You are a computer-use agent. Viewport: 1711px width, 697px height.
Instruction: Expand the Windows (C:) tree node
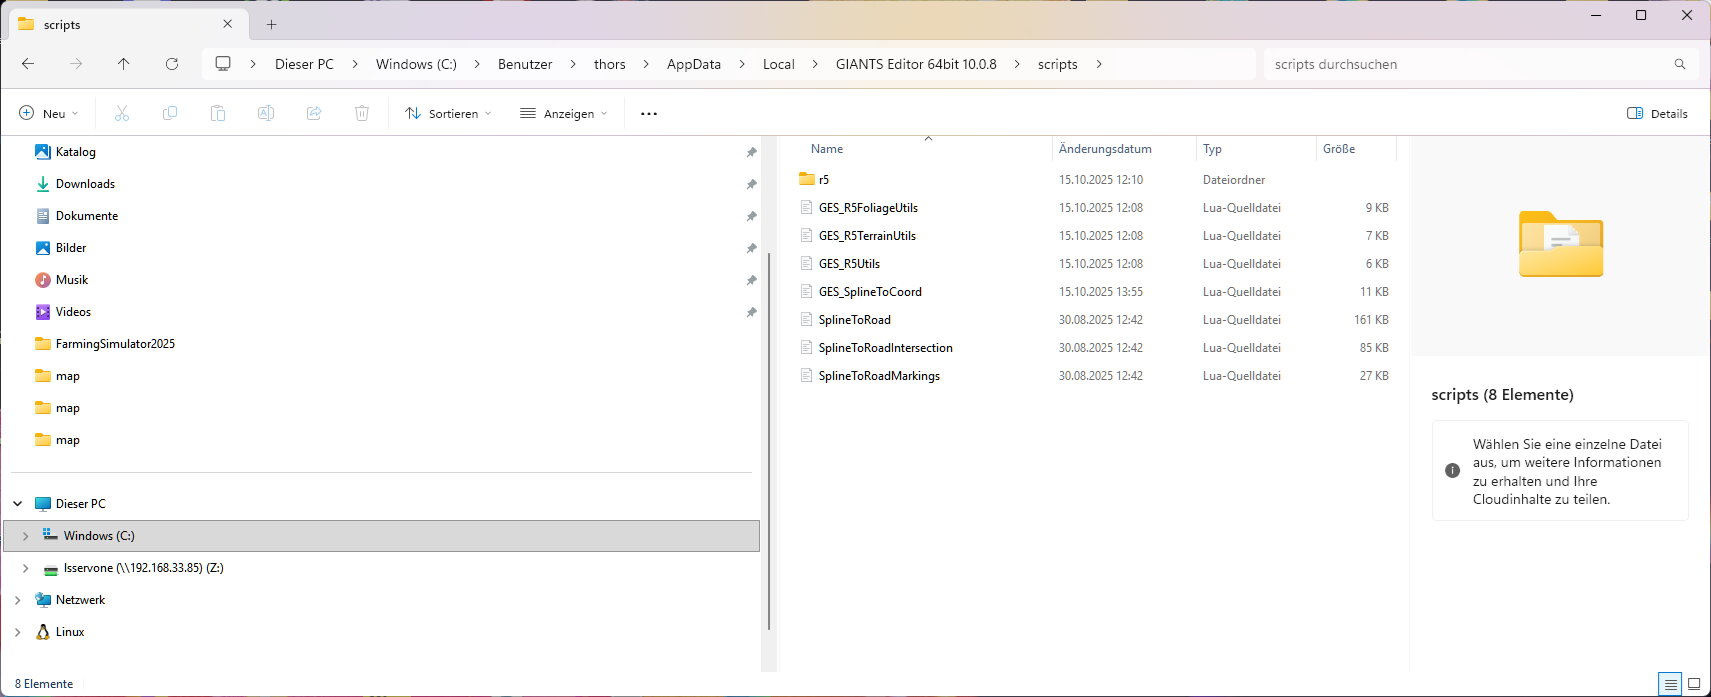(x=25, y=536)
